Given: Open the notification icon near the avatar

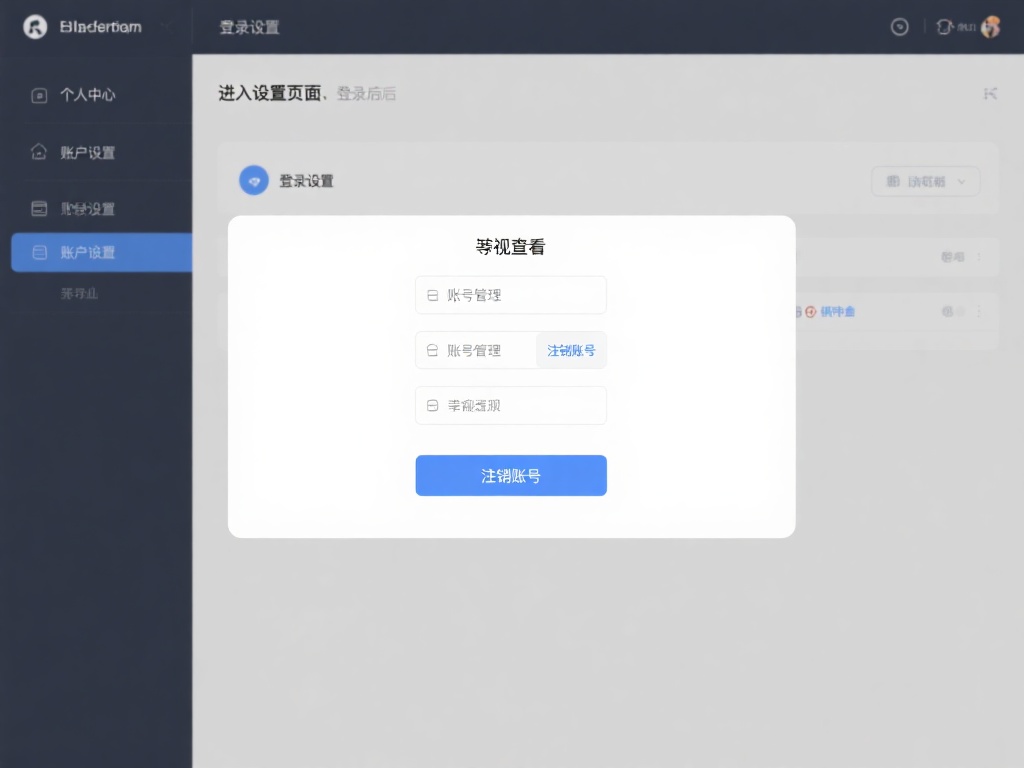Looking at the screenshot, I should coord(944,27).
